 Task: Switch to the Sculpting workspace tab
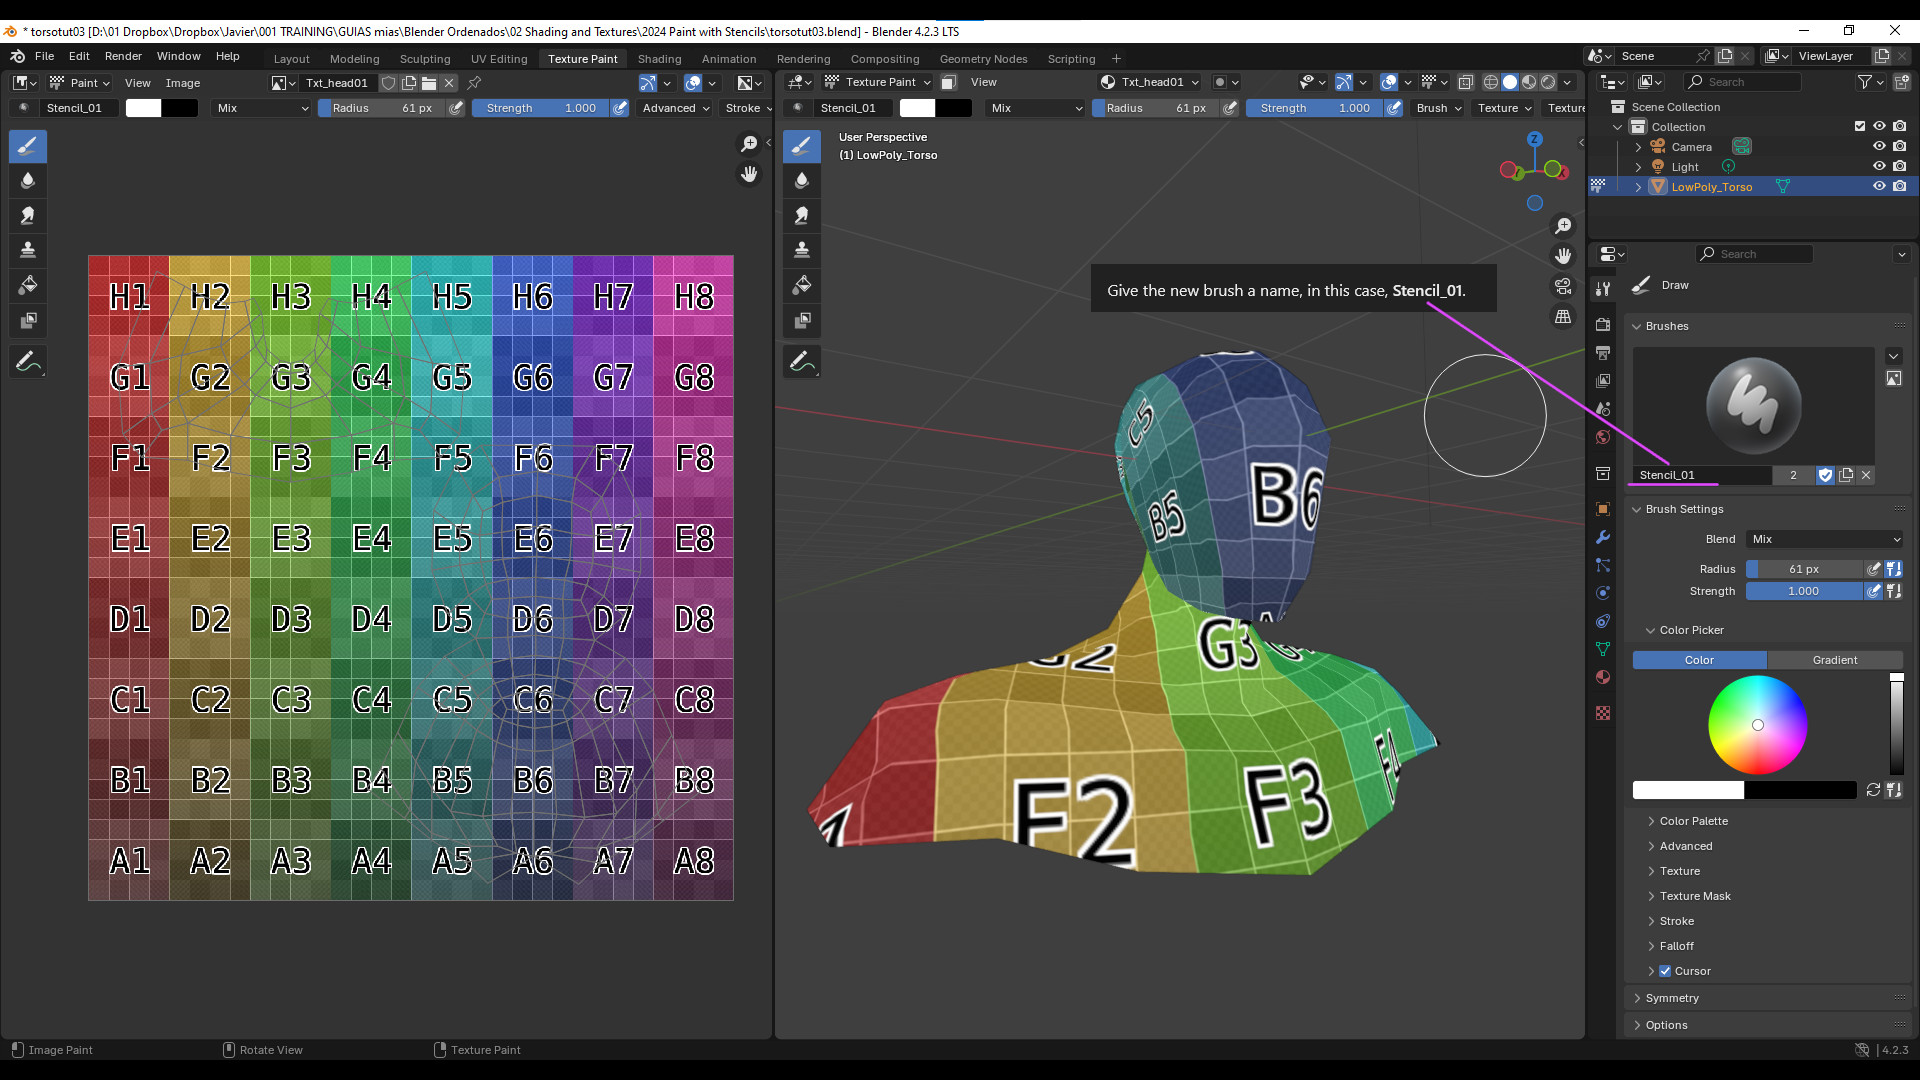click(425, 59)
